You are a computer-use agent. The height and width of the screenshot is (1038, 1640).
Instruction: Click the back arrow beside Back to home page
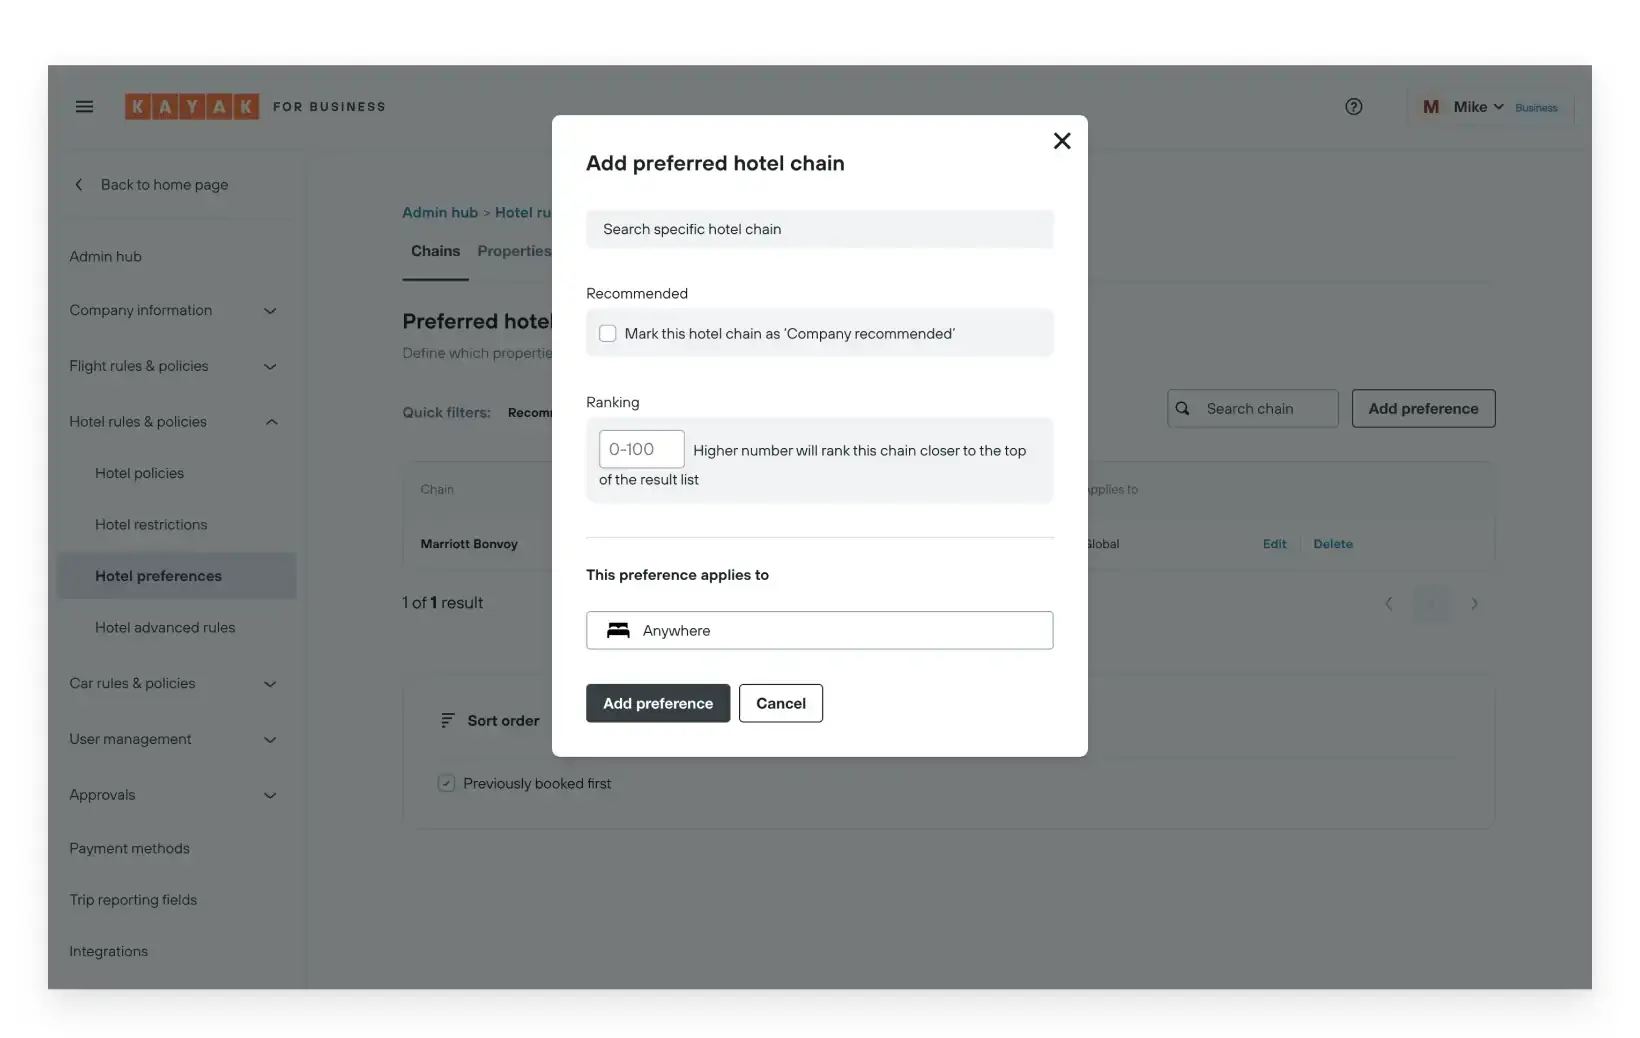(x=79, y=185)
